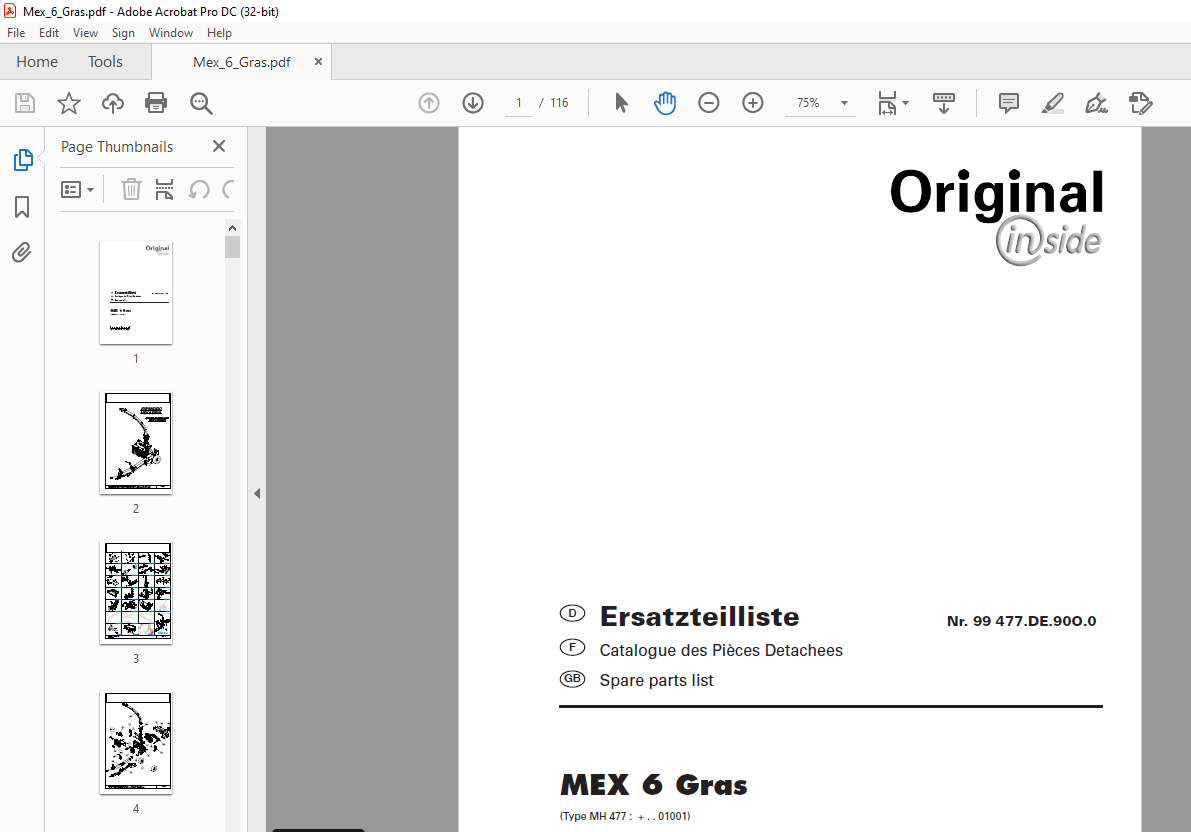Image resolution: width=1191 pixels, height=832 pixels.
Task: Switch to the Home tab
Action: click(x=36, y=62)
